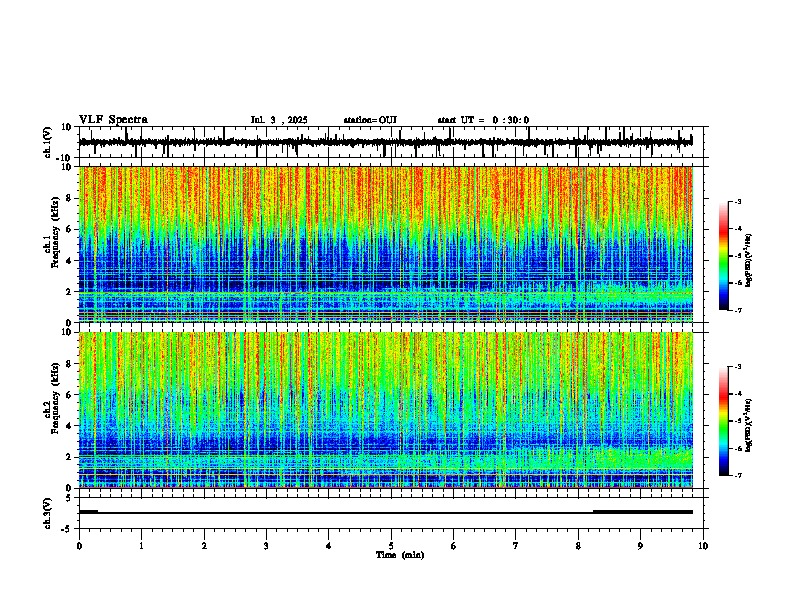The width and height of the screenshot is (792, 612).
Task: Click the ch.1 colorbar log(PSD) label
Action: coord(748,260)
